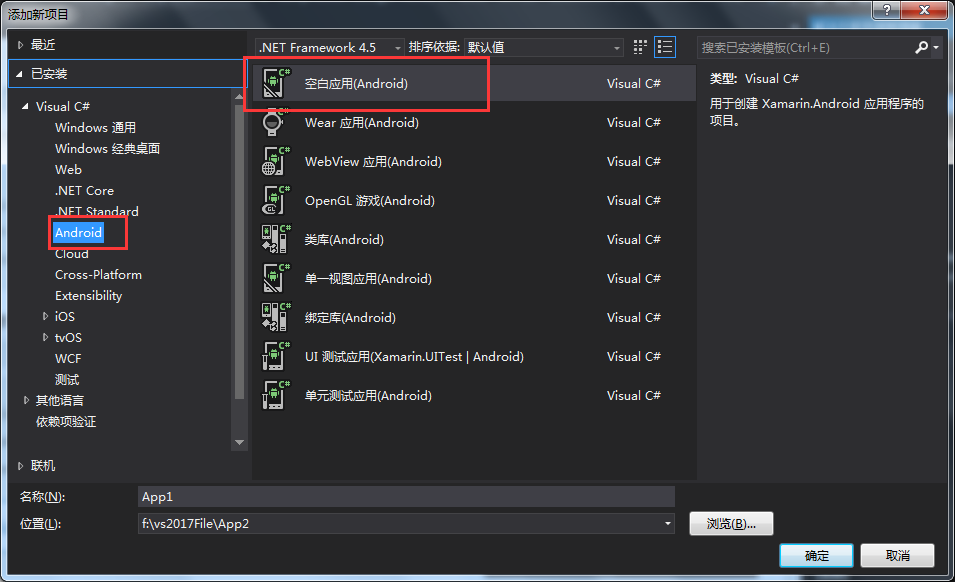Click the UI 测试应用 Xamarin.UITest template icon

click(x=275, y=356)
